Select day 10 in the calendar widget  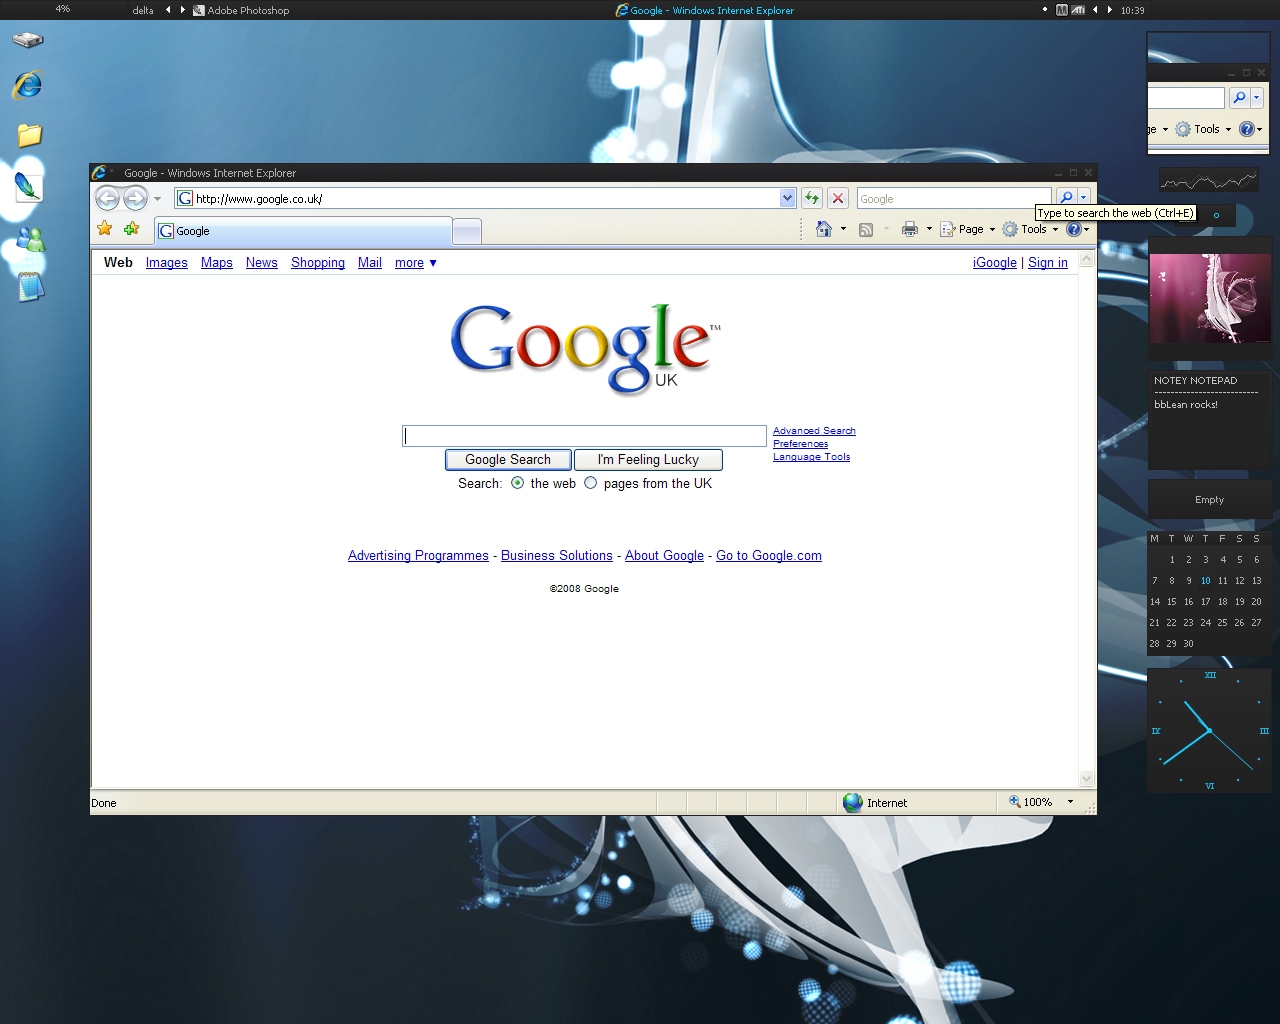[1205, 580]
